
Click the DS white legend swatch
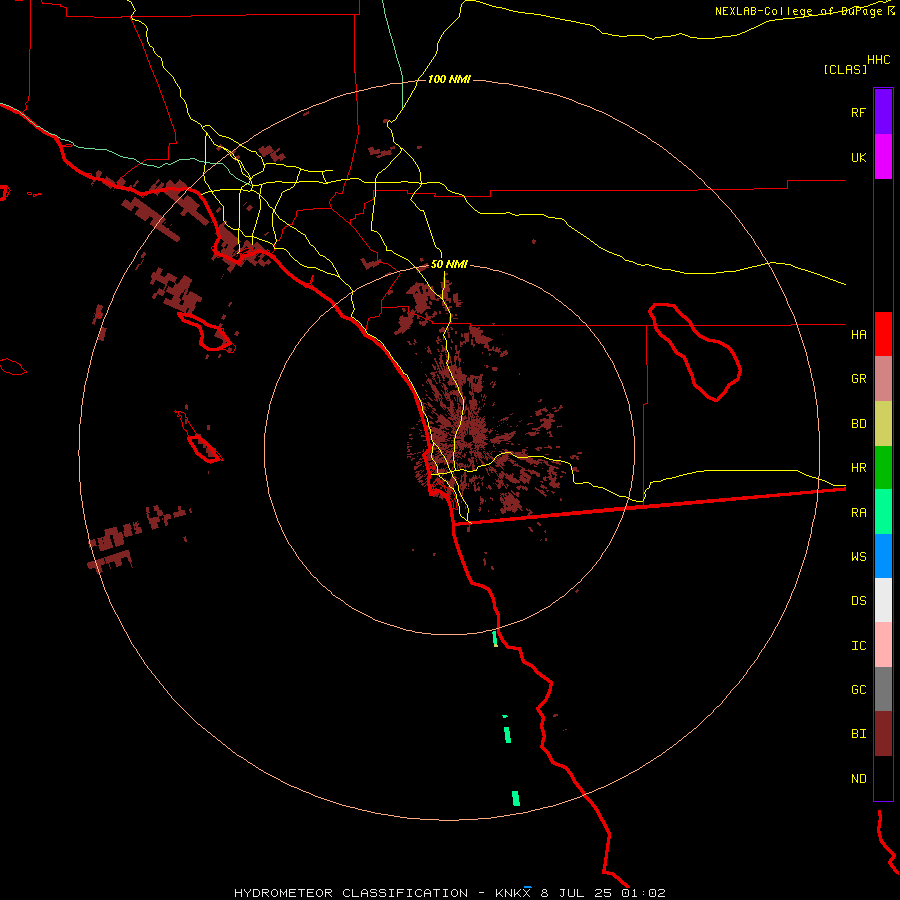click(883, 600)
